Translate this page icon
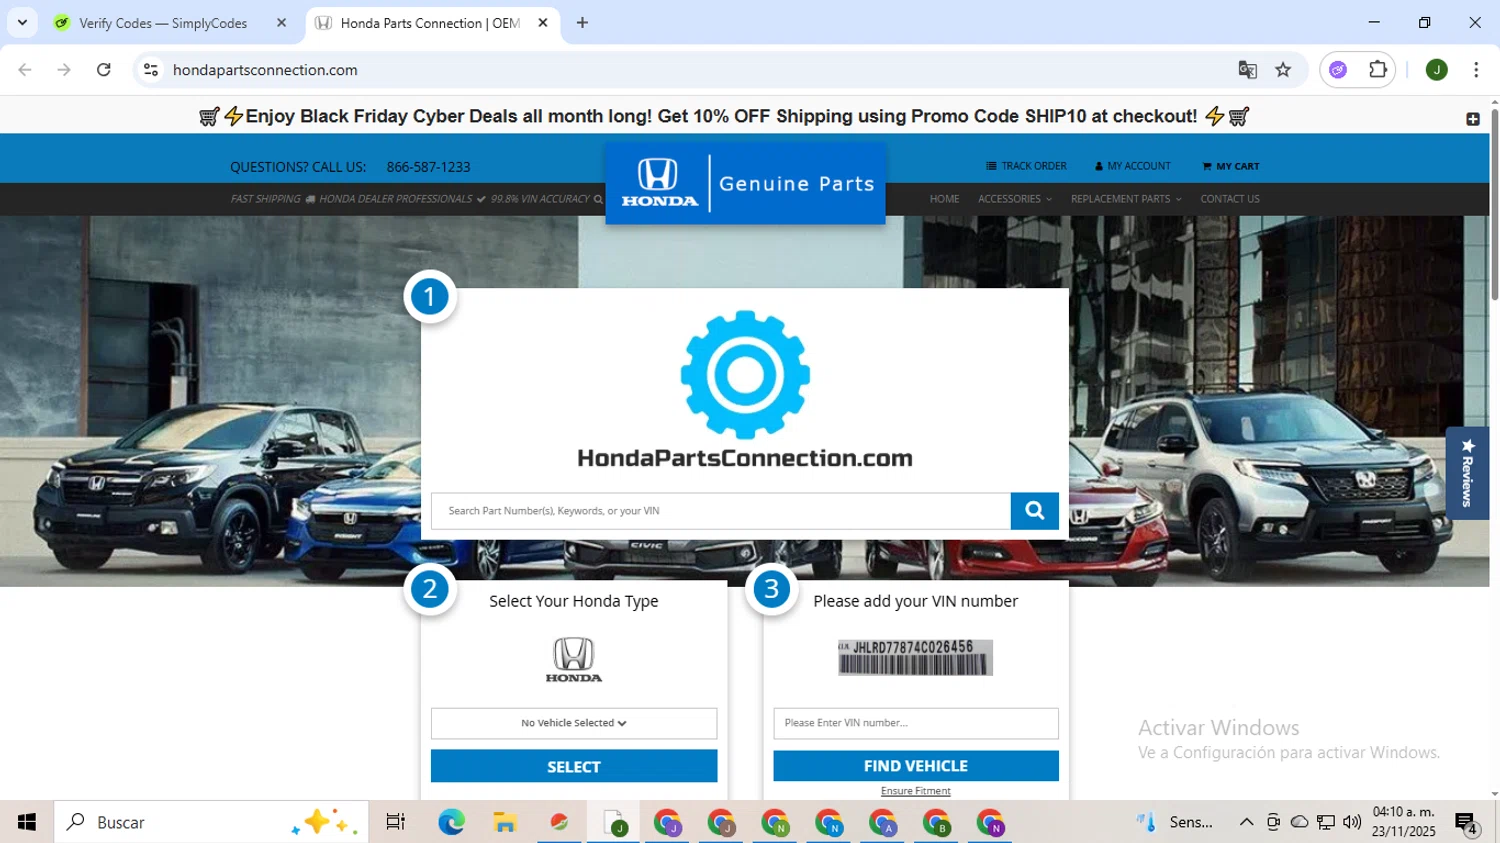The height and width of the screenshot is (843, 1500). coord(1247,70)
